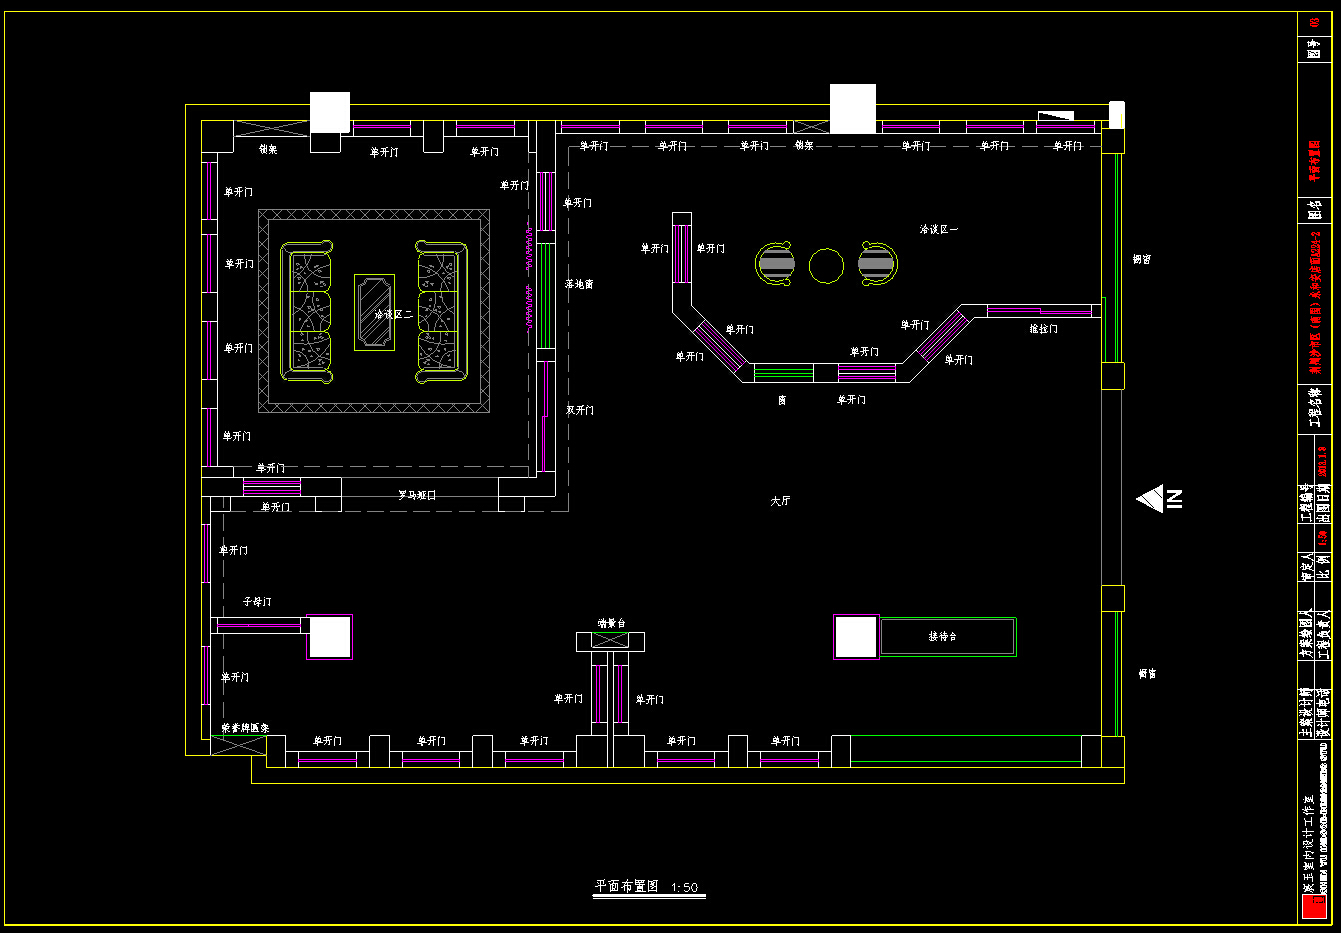Image resolution: width=1341 pixels, height=933 pixels.
Task: Select the white column at top center wall
Action: pos(853,109)
